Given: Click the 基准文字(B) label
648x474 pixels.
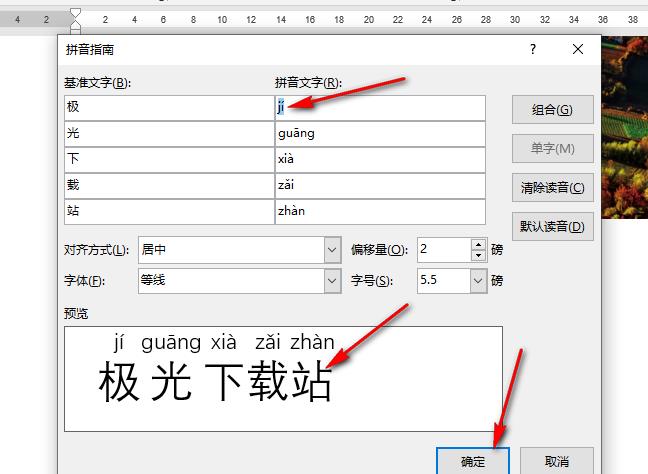Looking at the screenshot, I should 97,83.
